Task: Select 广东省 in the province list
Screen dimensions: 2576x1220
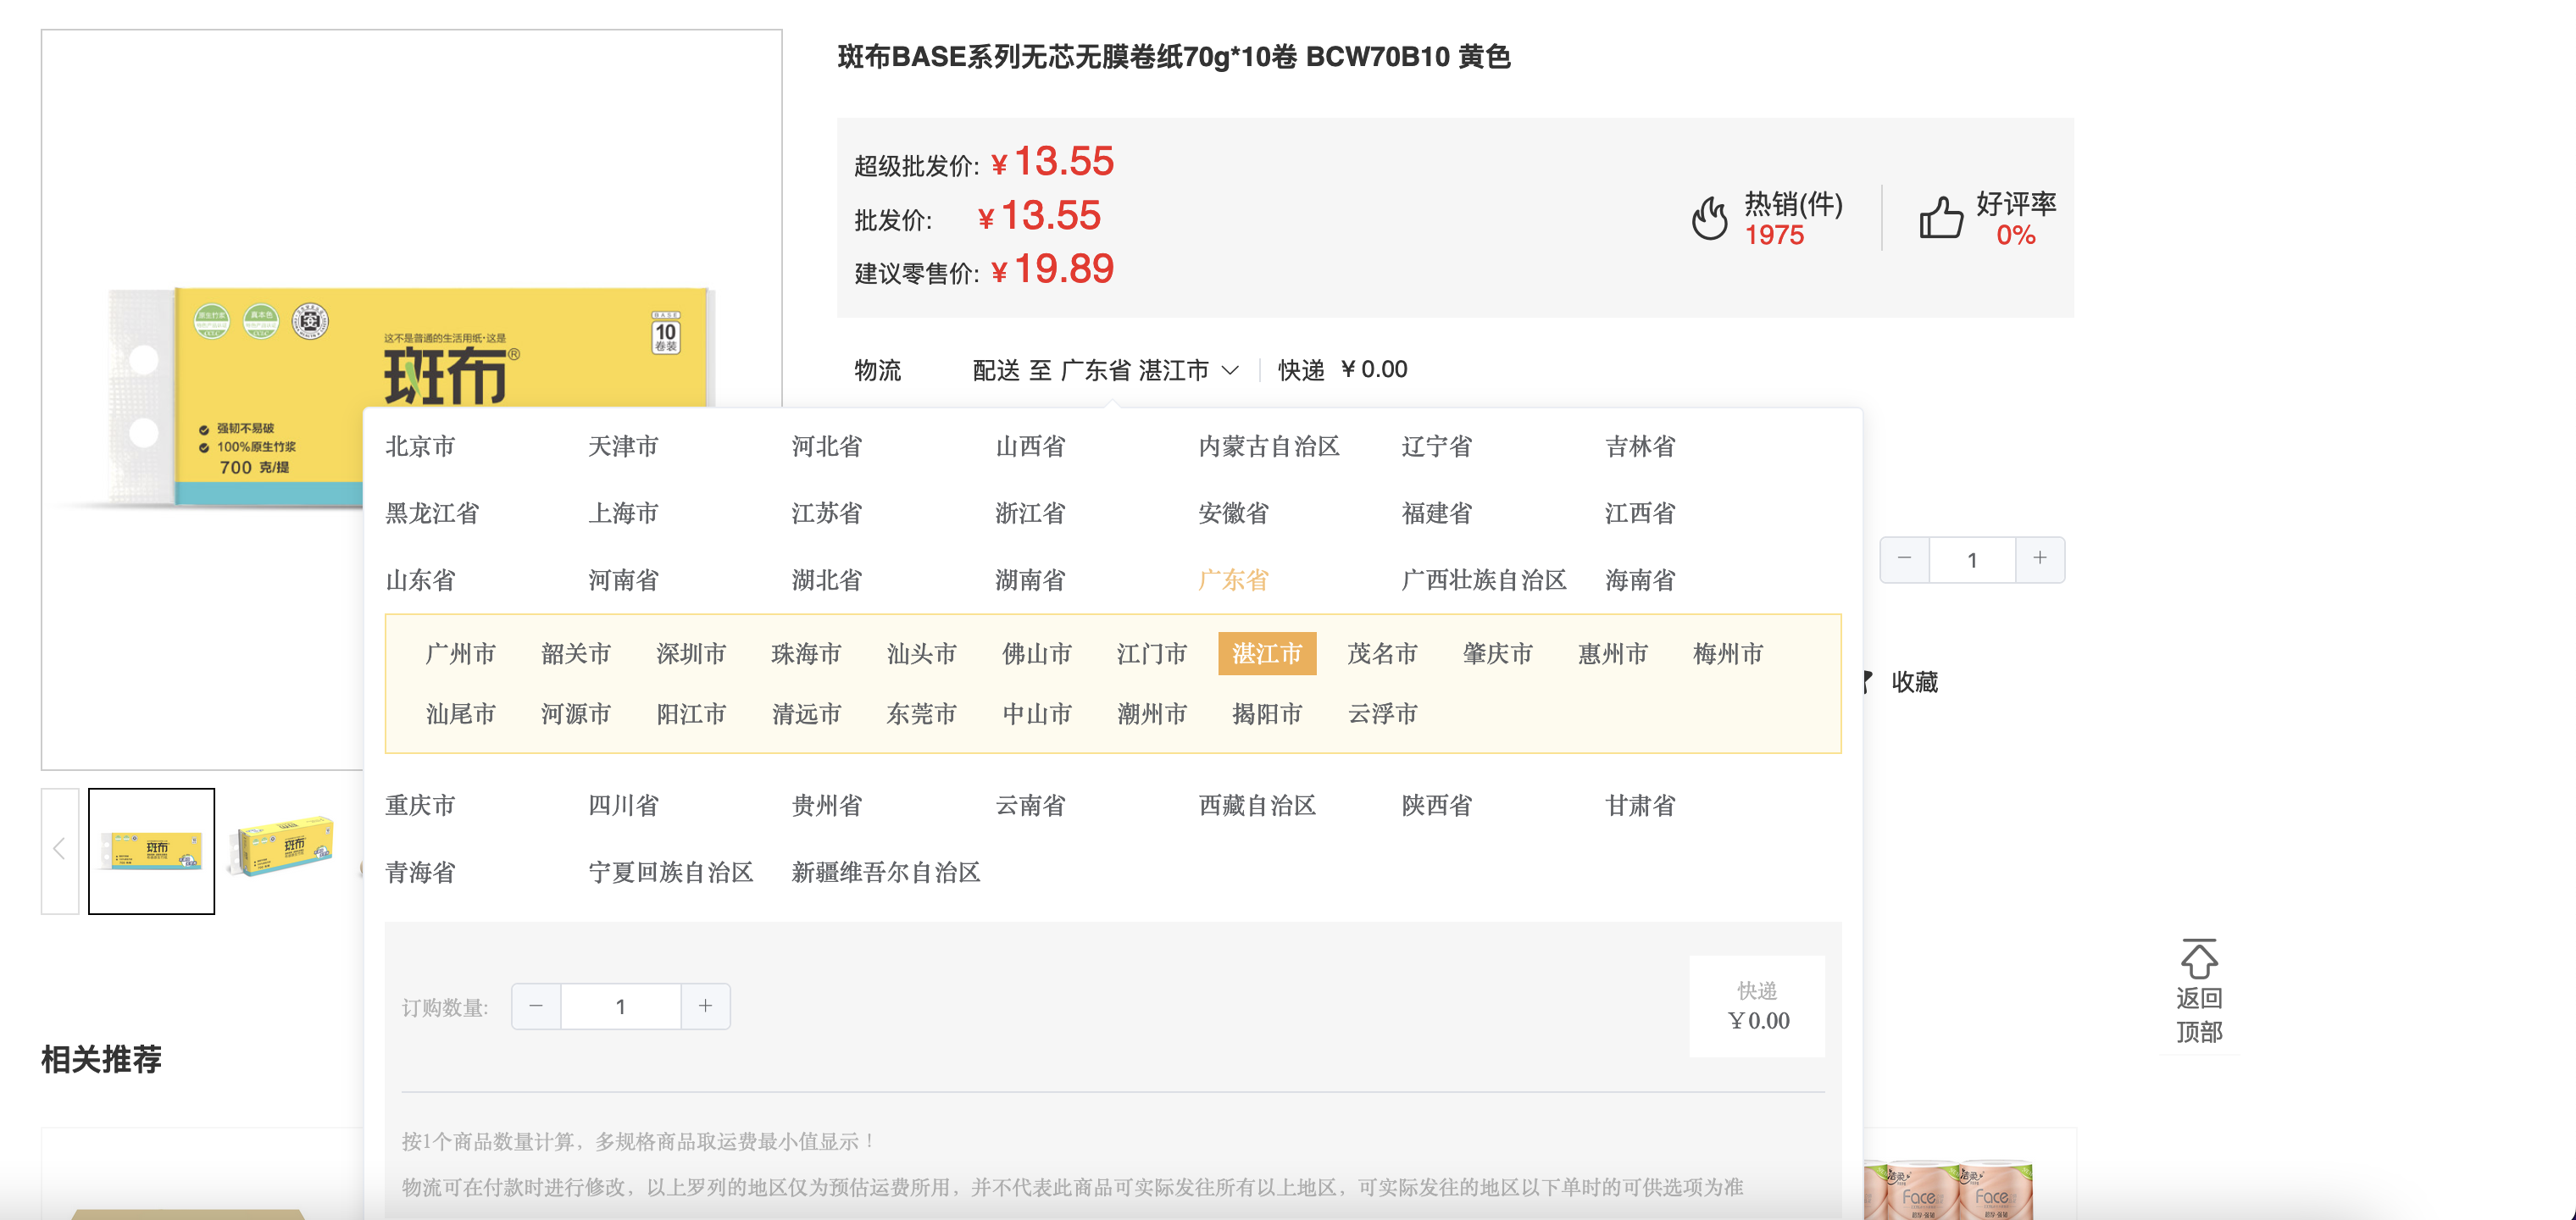Action: [1232, 580]
